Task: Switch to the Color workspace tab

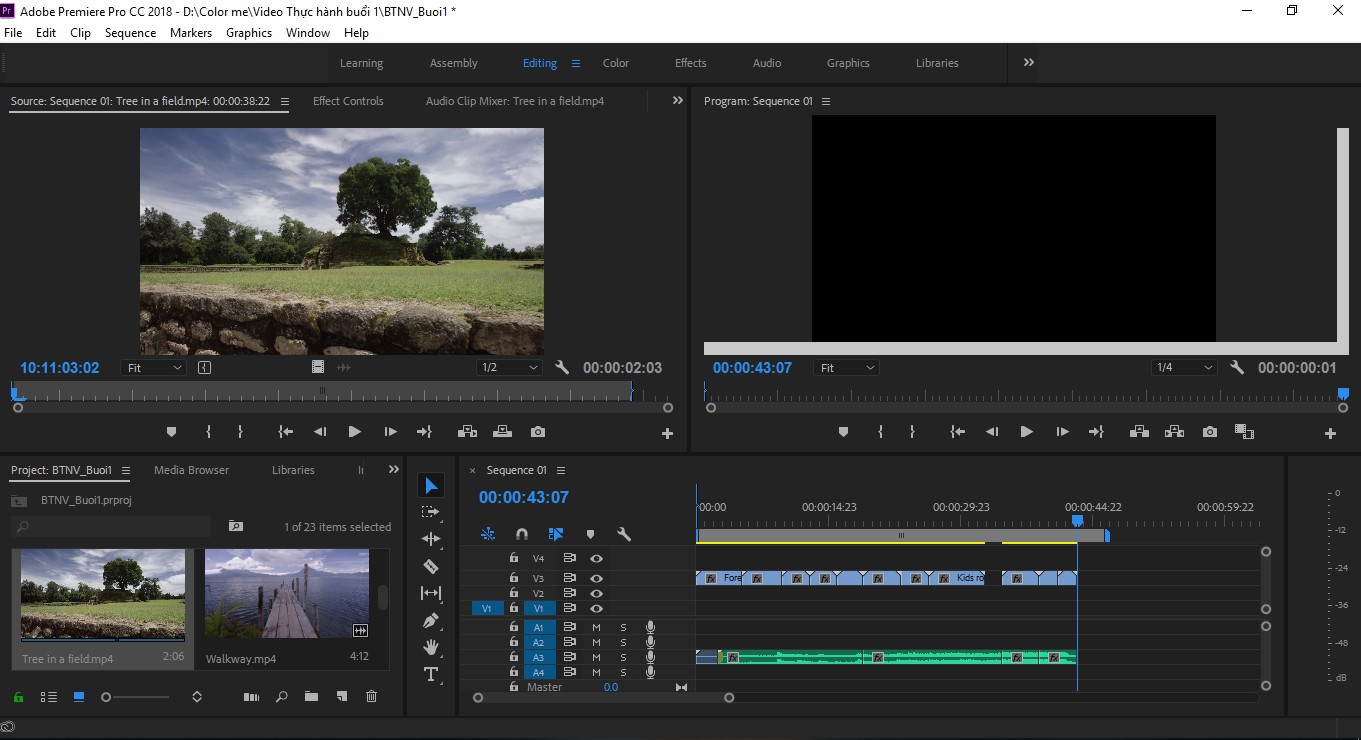Action: tap(616, 63)
